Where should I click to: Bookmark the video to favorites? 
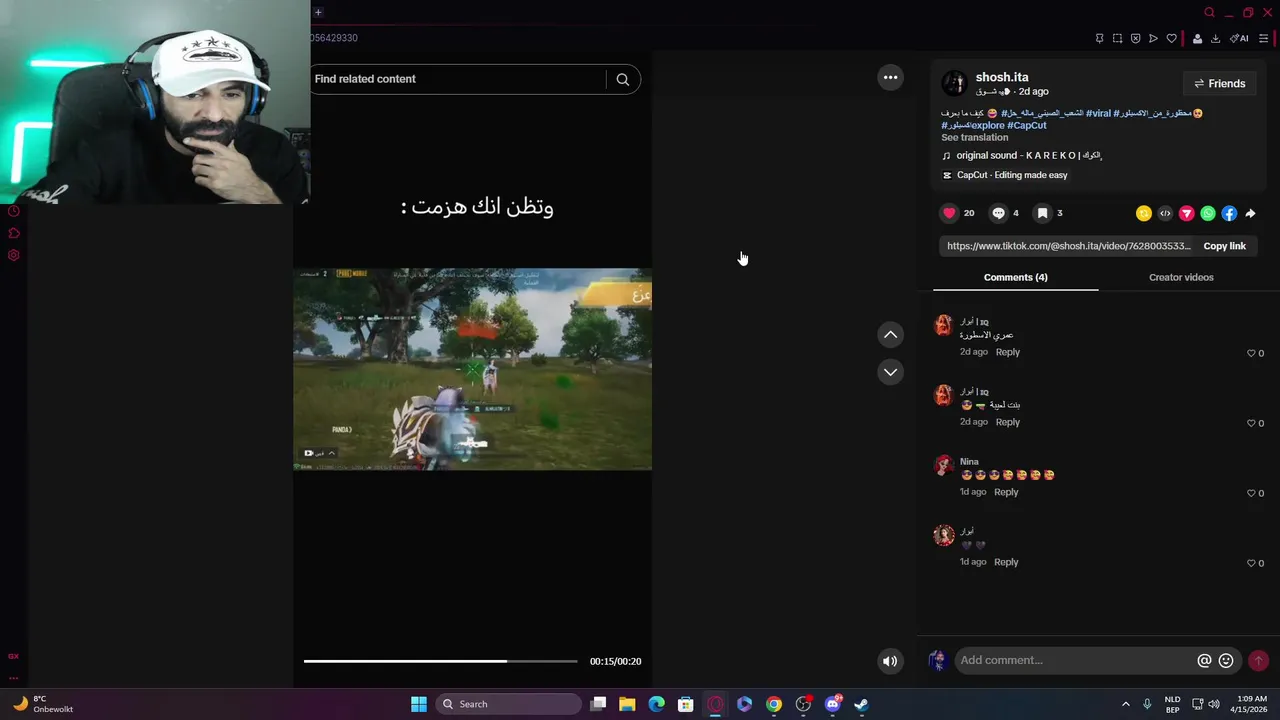(x=1042, y=213)
